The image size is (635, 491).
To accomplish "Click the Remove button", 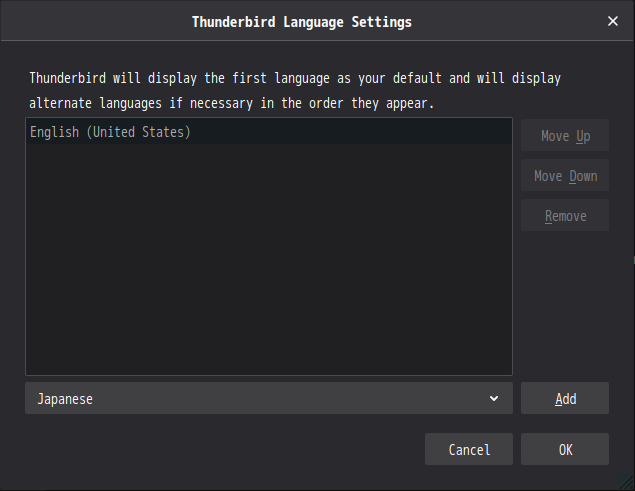I will 565,216.
